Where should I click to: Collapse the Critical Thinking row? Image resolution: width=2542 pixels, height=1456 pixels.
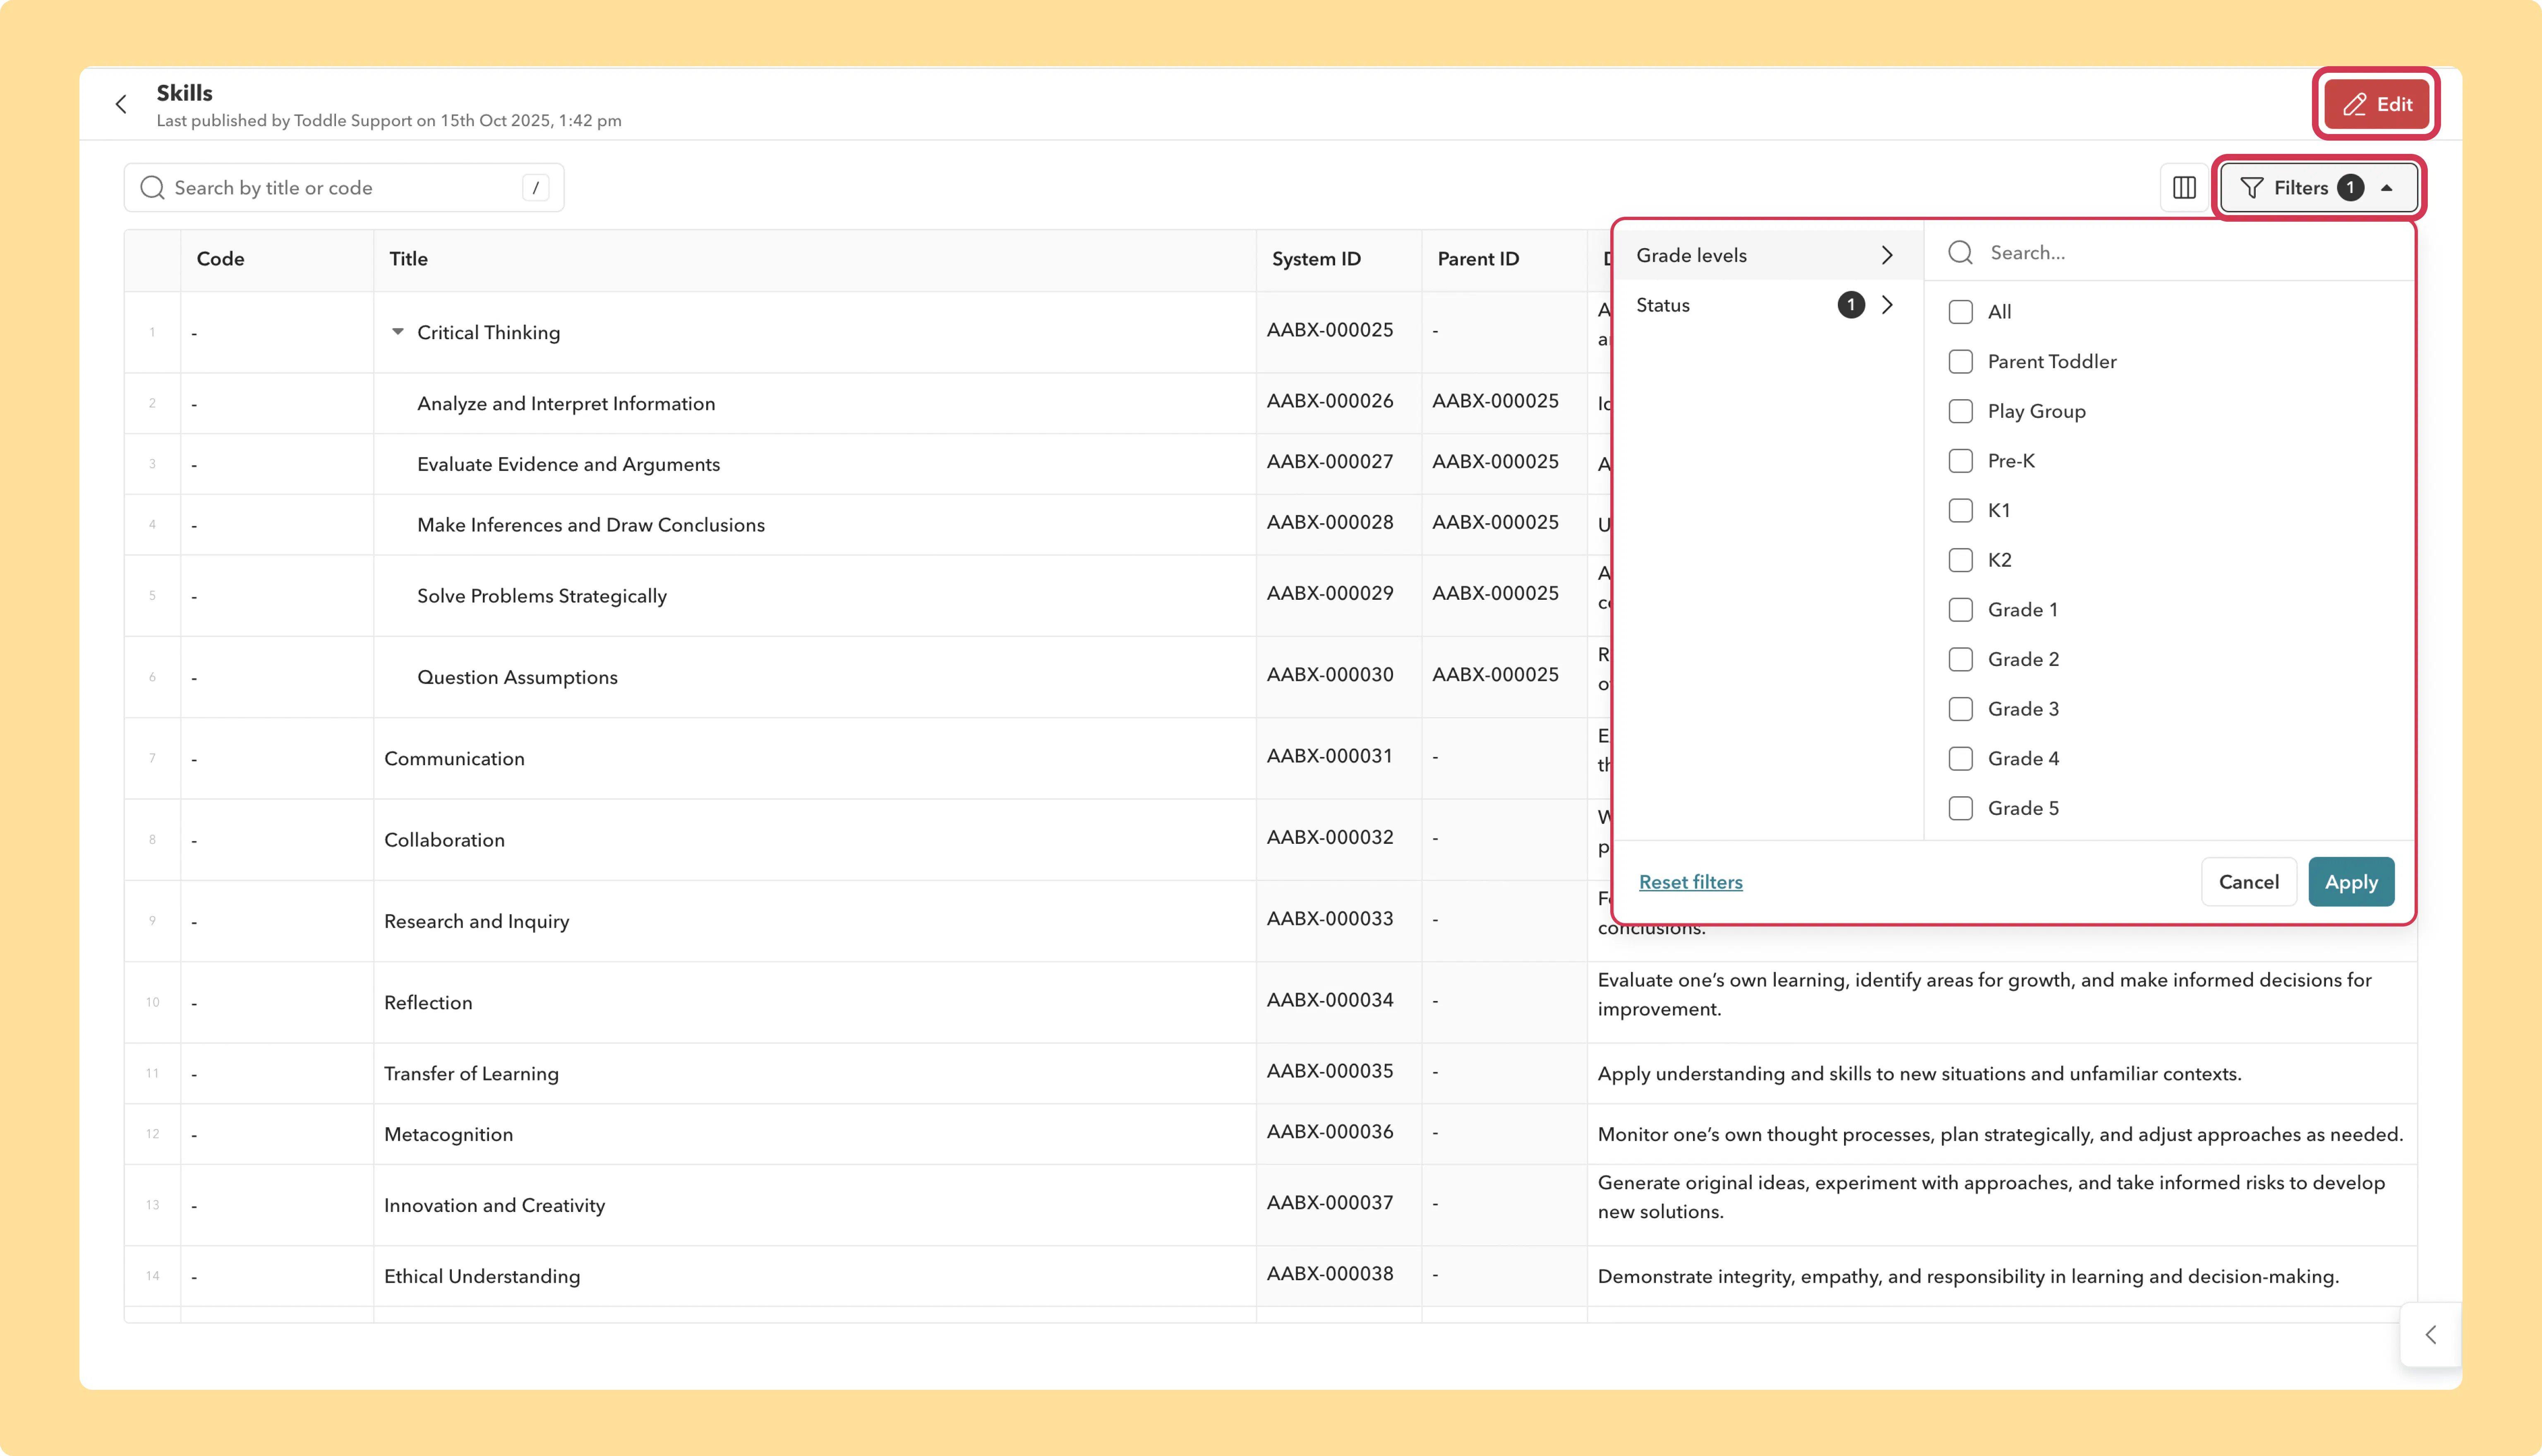[398, 332]
